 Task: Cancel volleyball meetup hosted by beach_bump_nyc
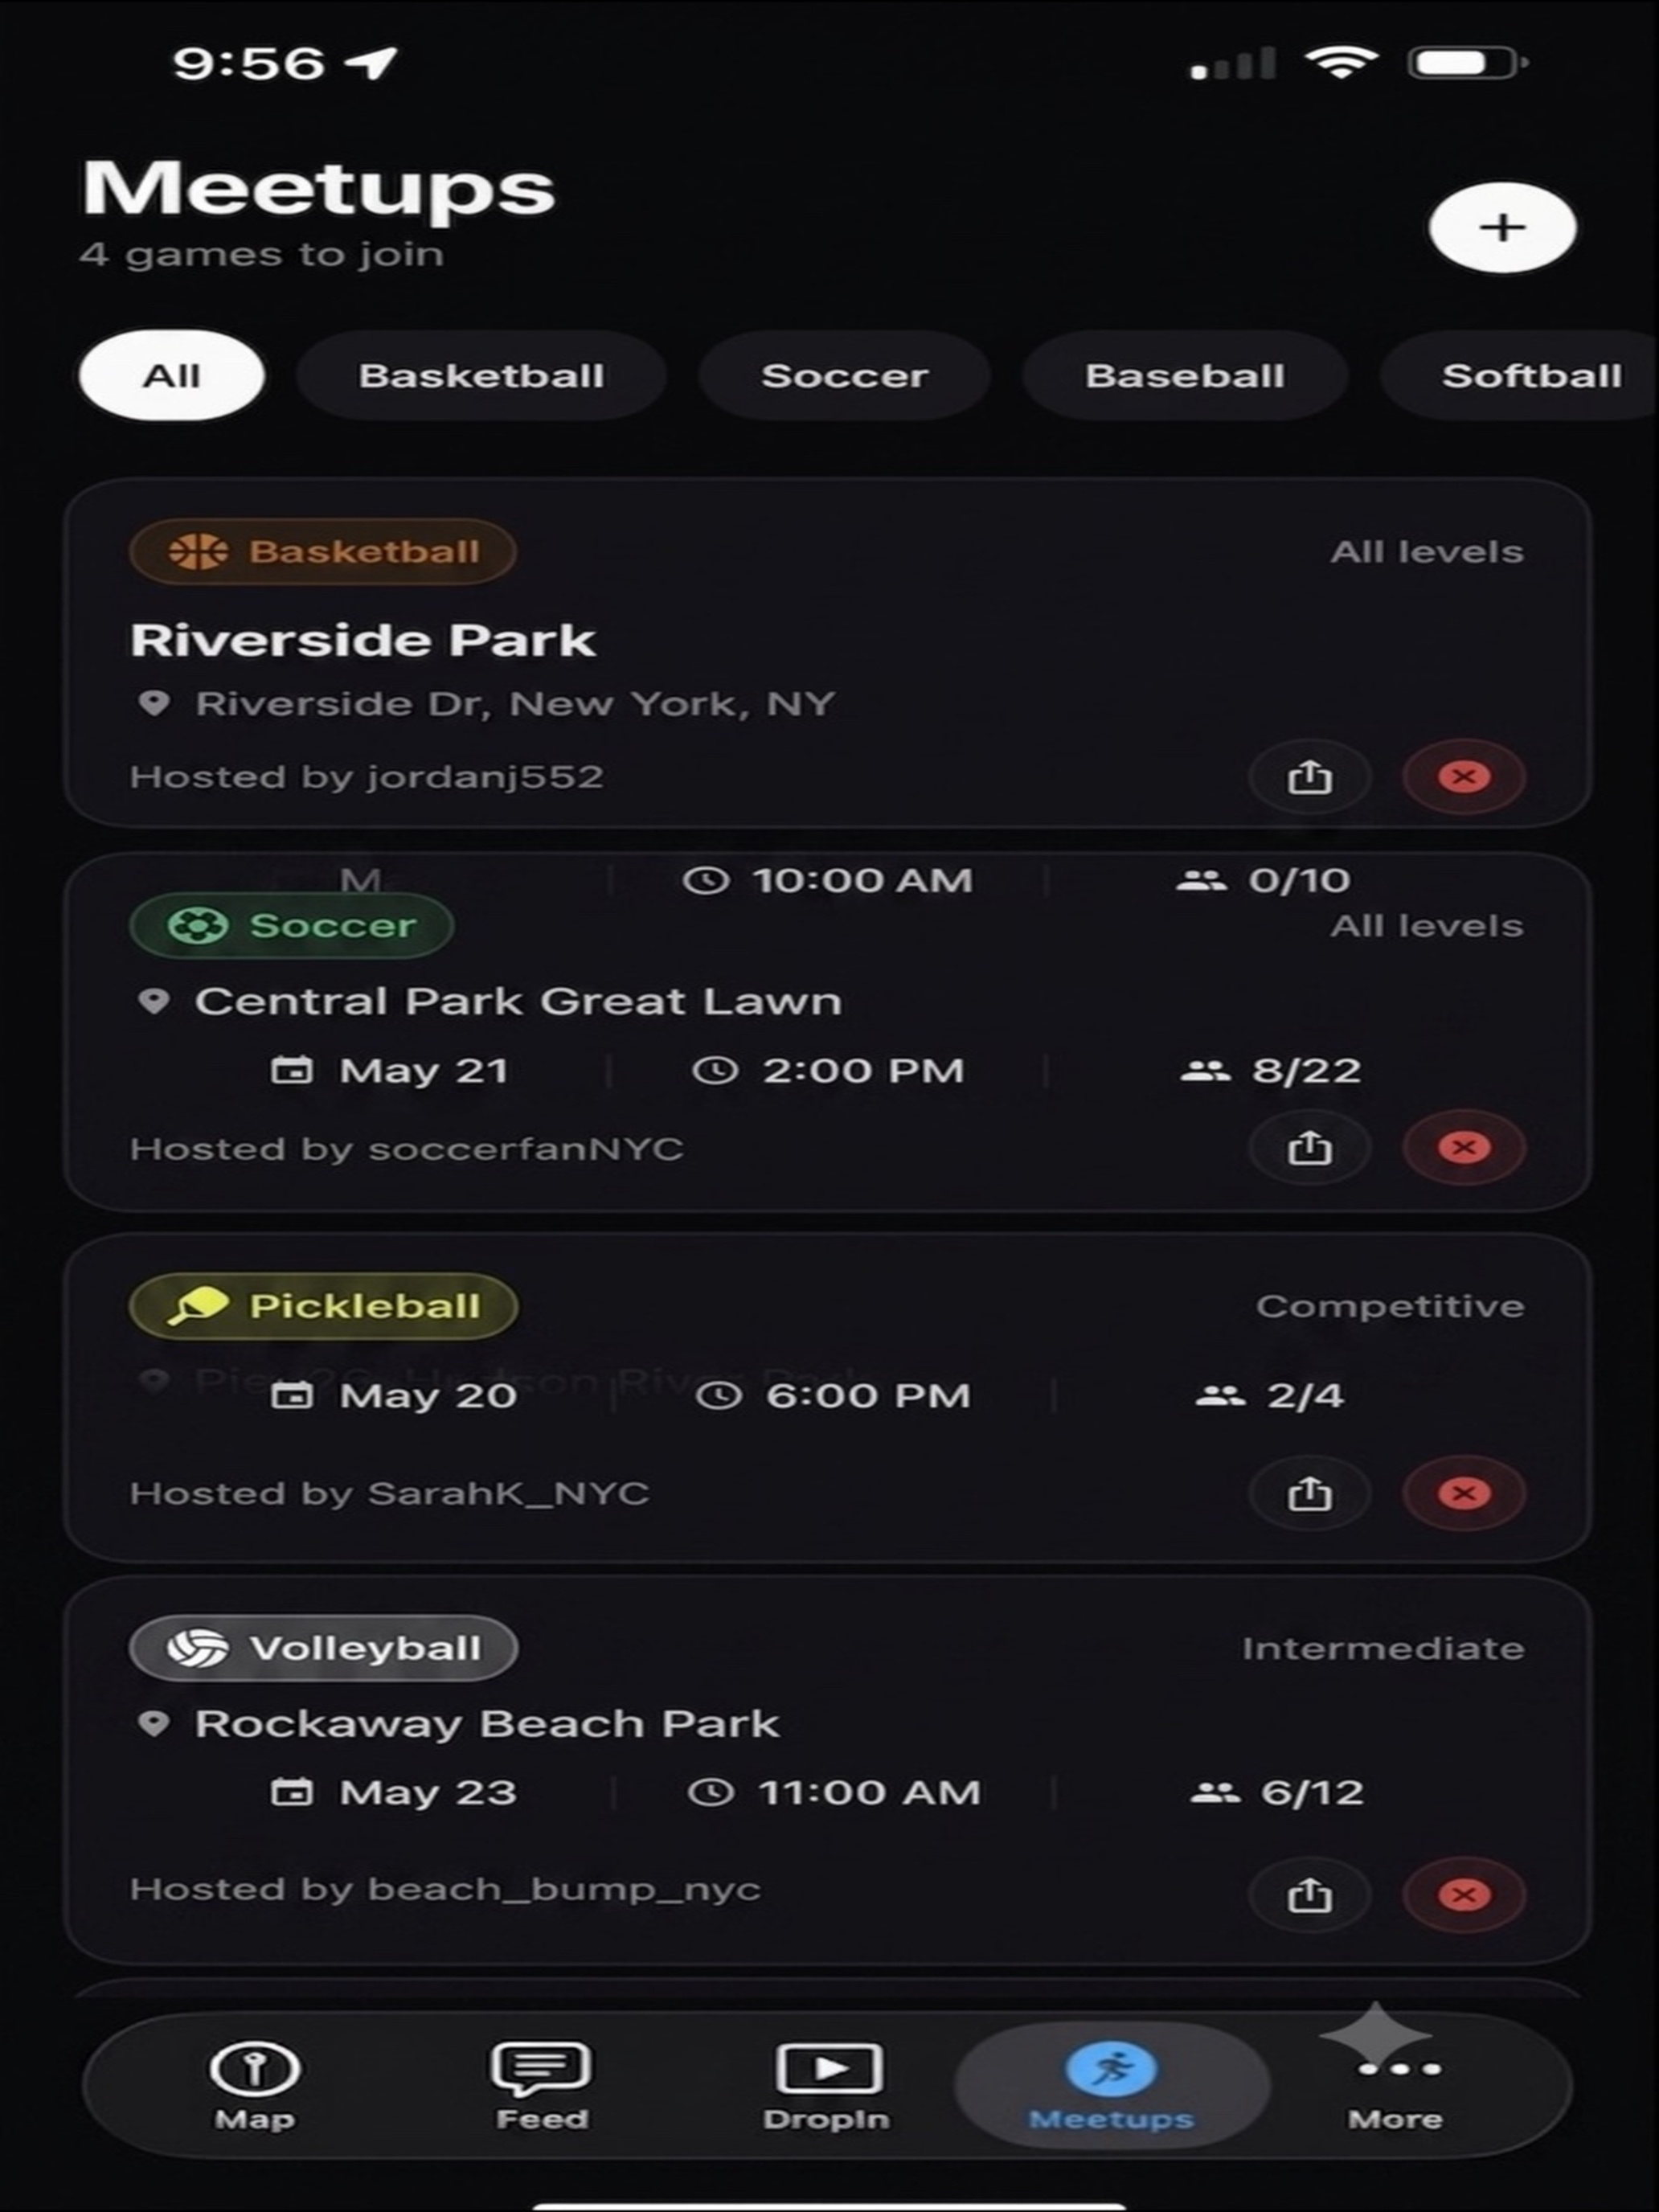(1464, 1894)
